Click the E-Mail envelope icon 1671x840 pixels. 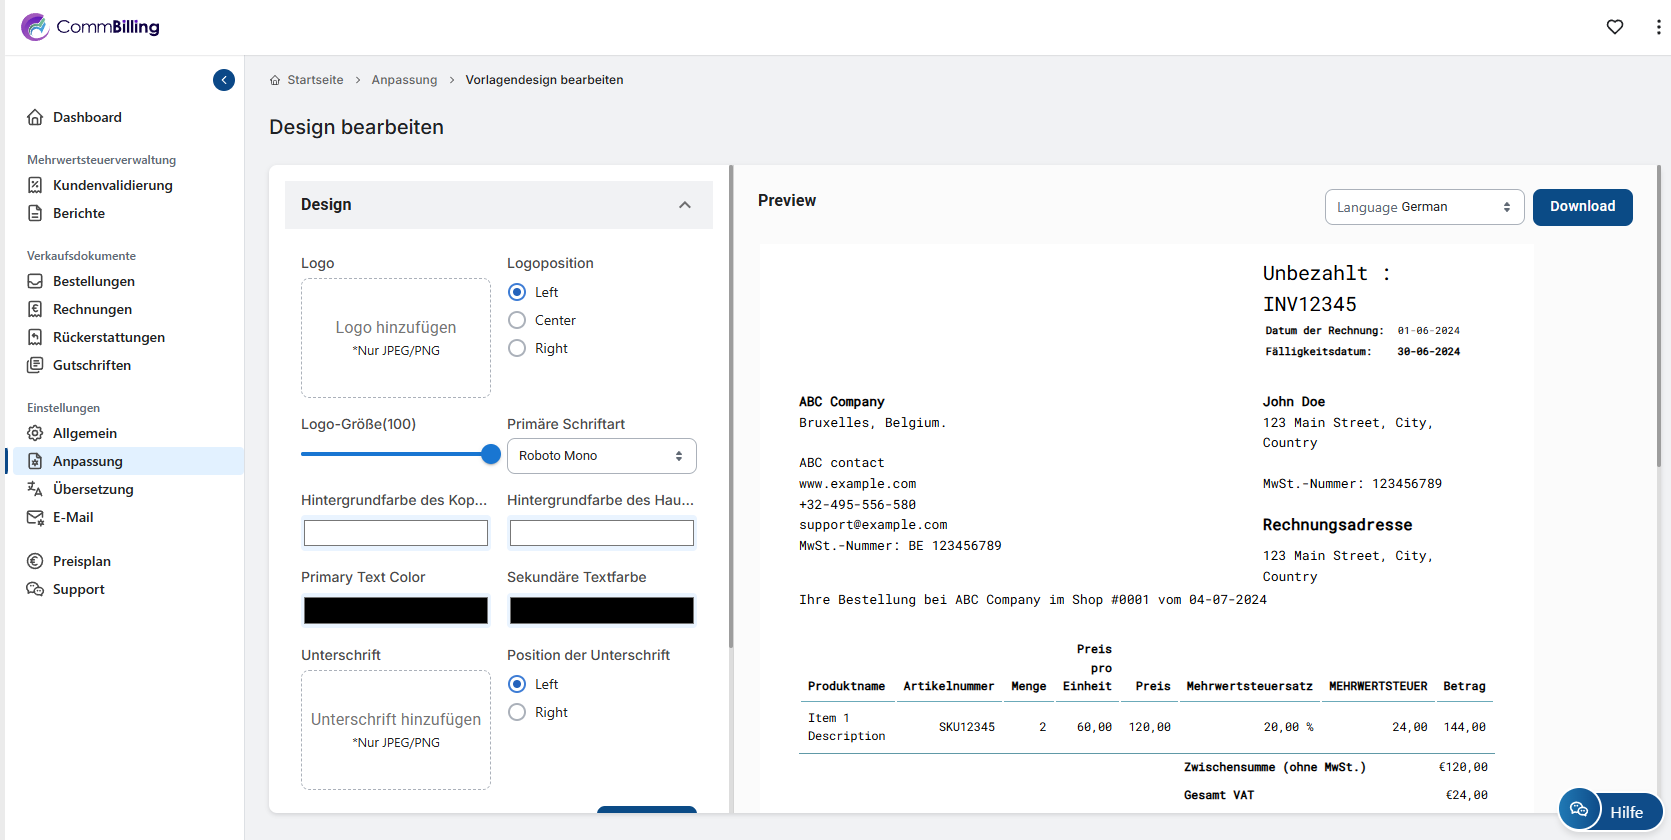(x=35, y=517)
